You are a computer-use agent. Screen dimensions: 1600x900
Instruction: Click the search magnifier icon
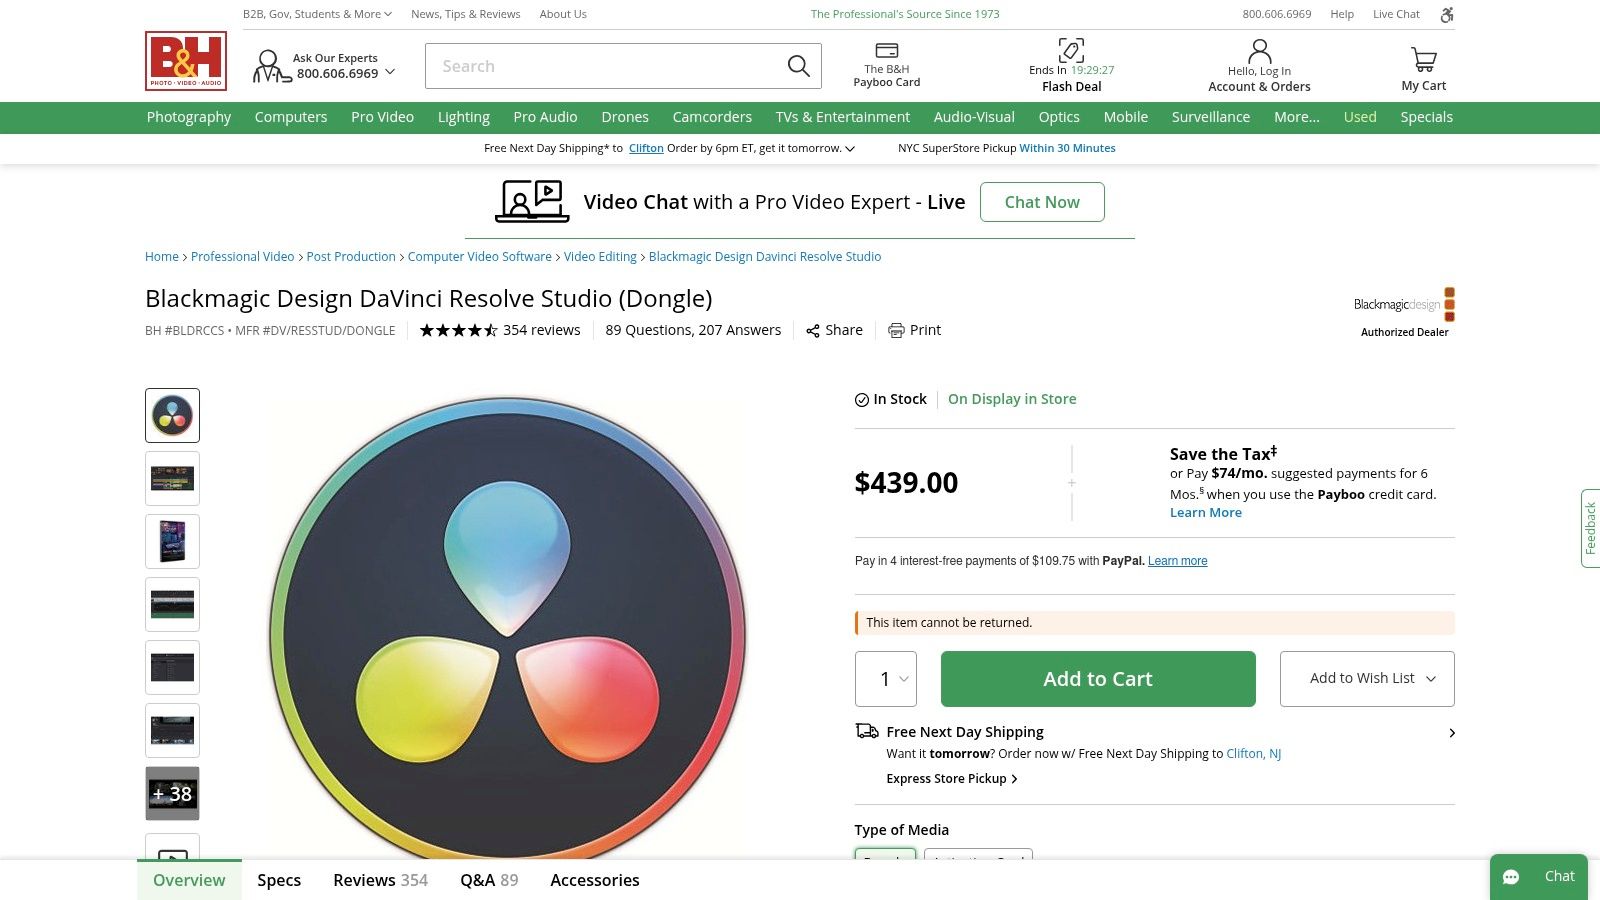coord(798,66)
